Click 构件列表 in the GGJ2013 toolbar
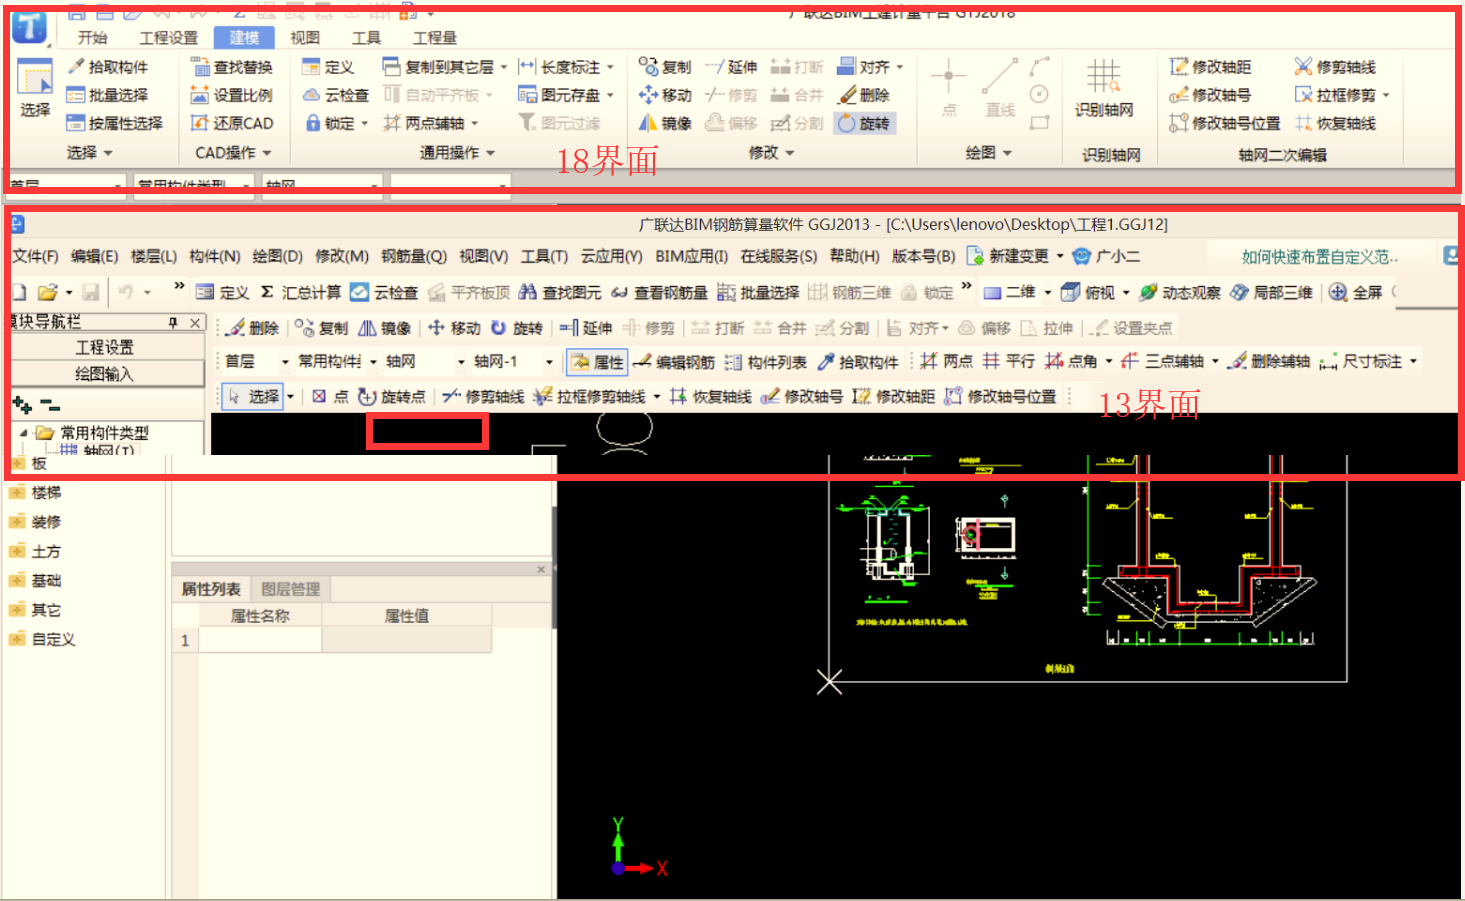 click(x=765, y=362)
